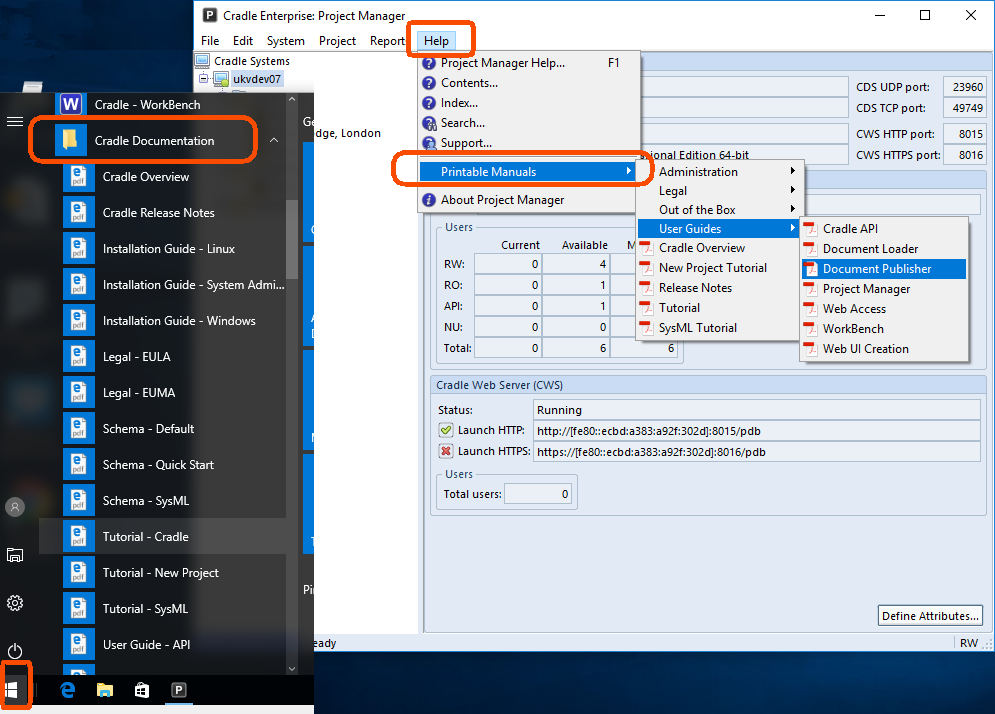Choose Index... in Help menu

coord(528,103)
